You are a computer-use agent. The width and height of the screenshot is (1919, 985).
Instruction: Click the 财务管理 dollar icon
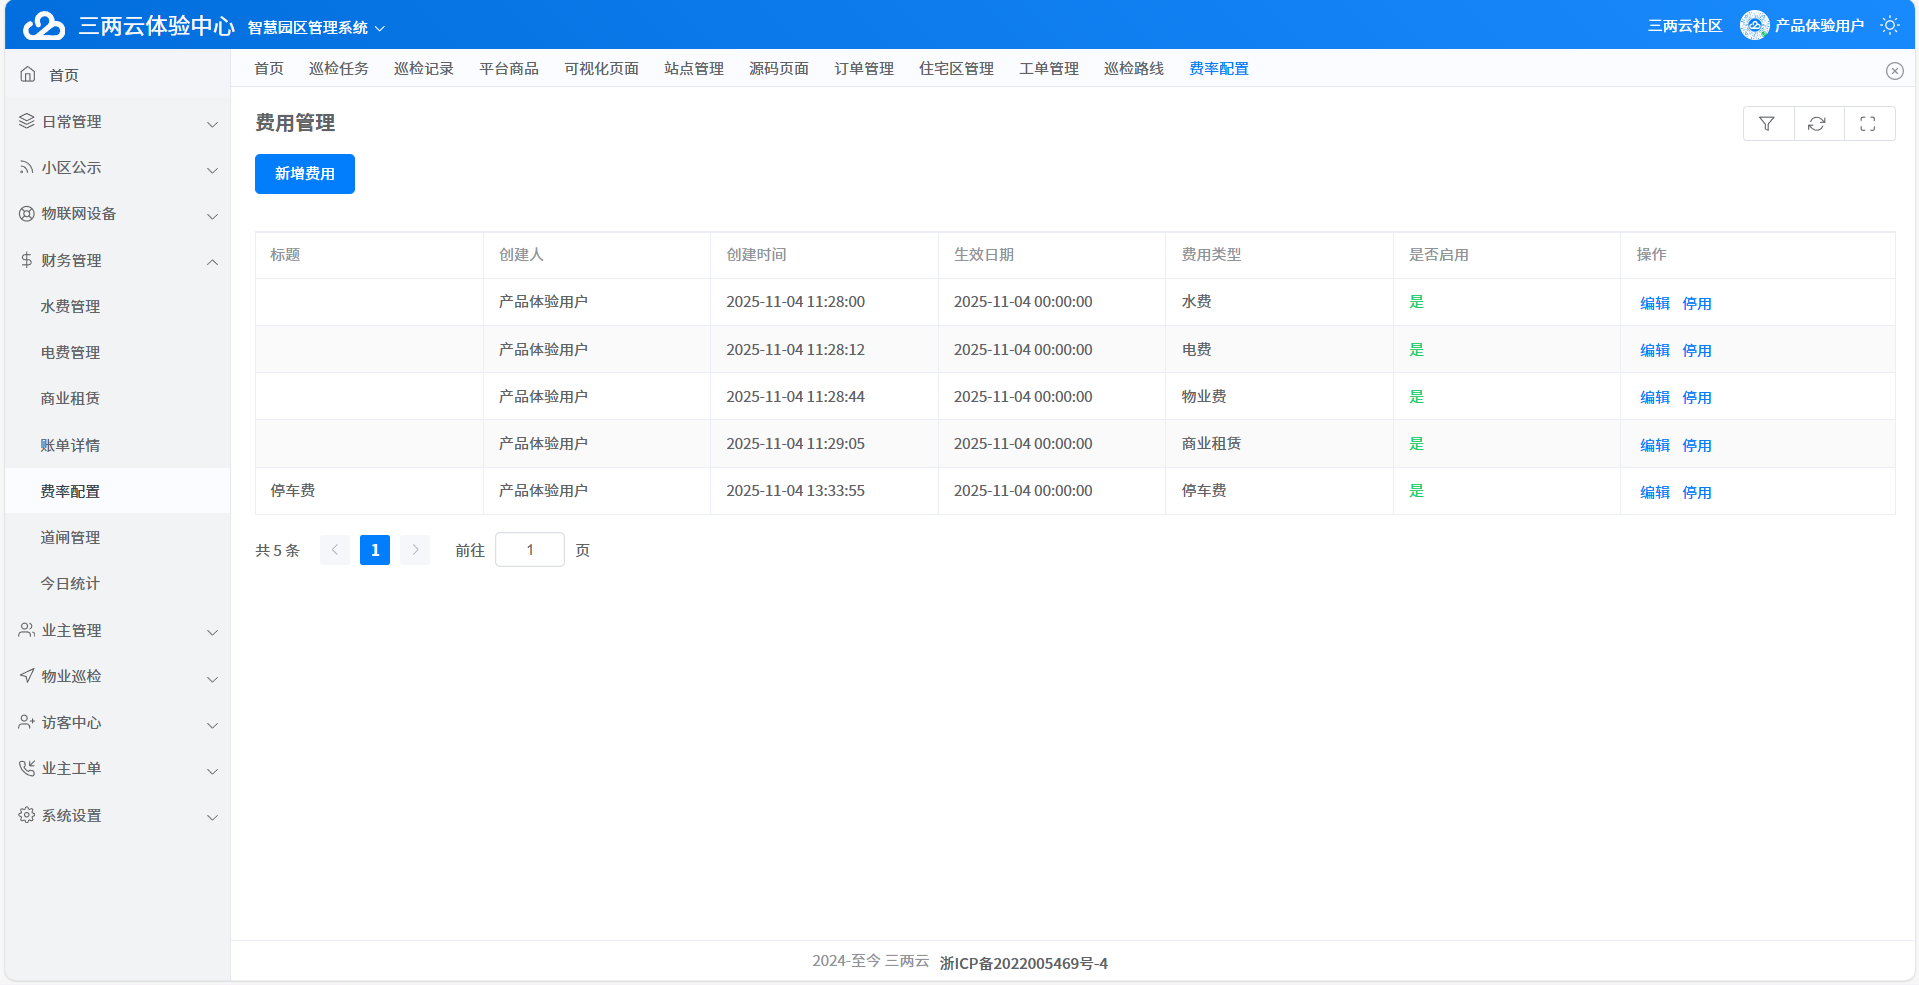pos(25,260)
